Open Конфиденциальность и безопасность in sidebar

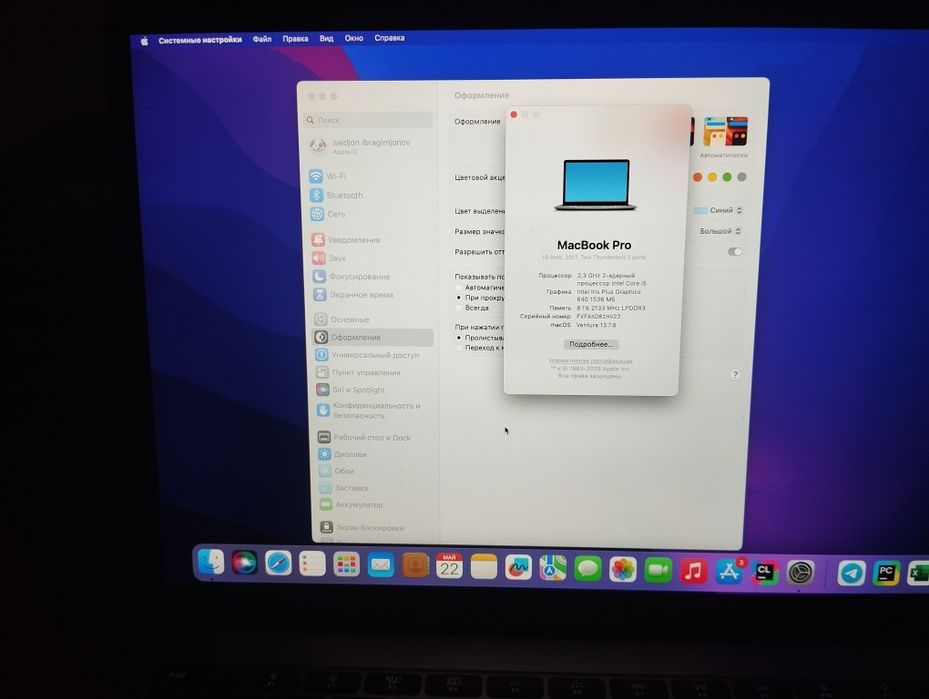pos(369,411)
